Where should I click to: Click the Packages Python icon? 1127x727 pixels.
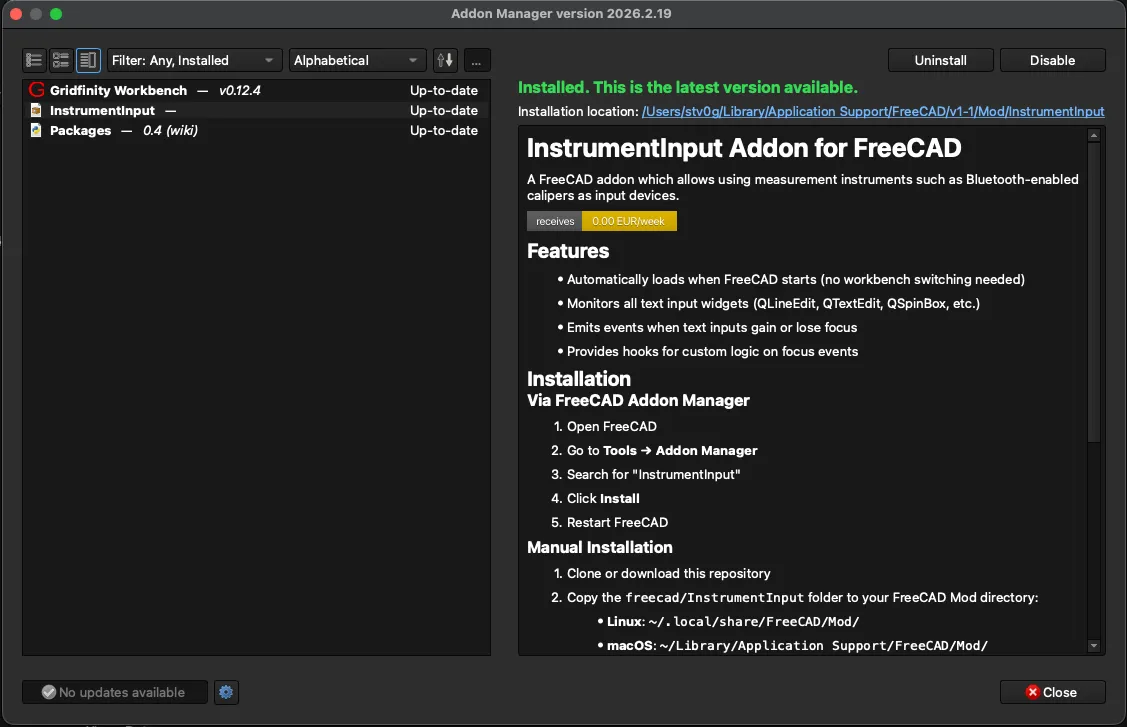coord(36,130)
